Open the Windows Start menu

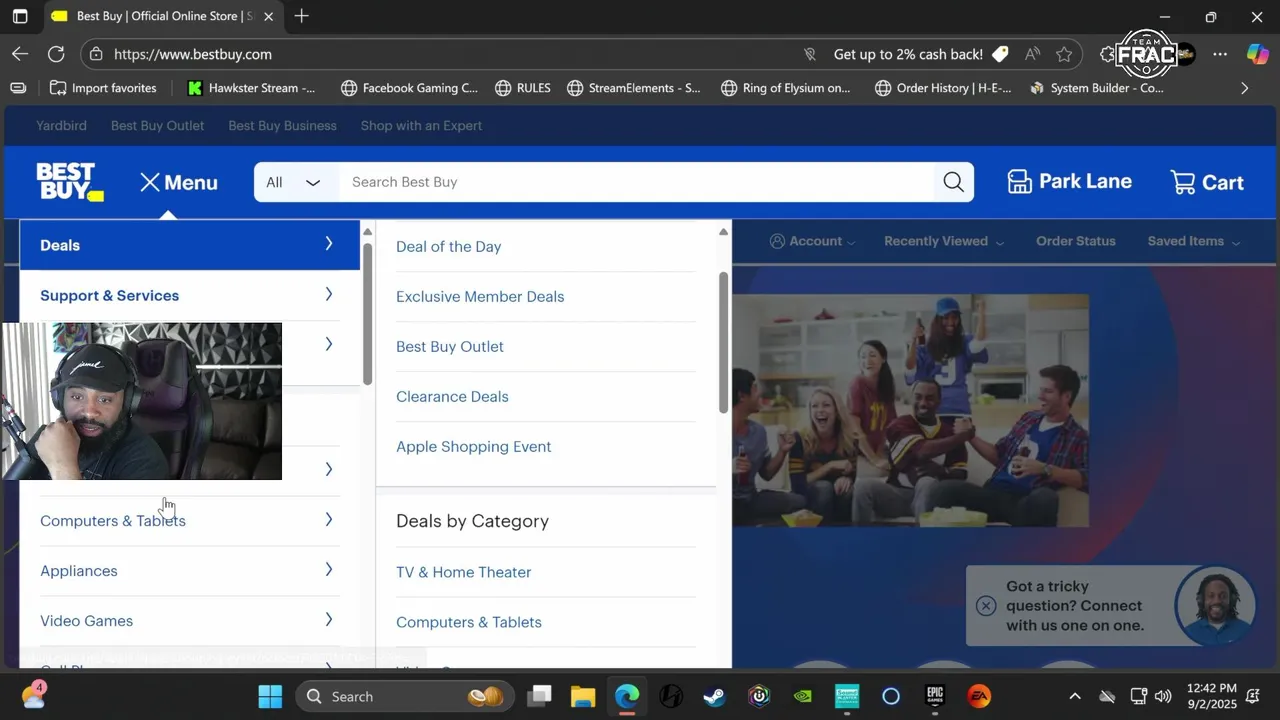[270, 696]
